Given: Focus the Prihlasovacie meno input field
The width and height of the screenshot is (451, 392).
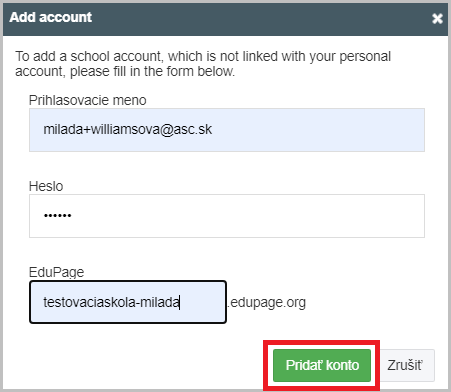Looking at the screenshot, I should point(227,130).
